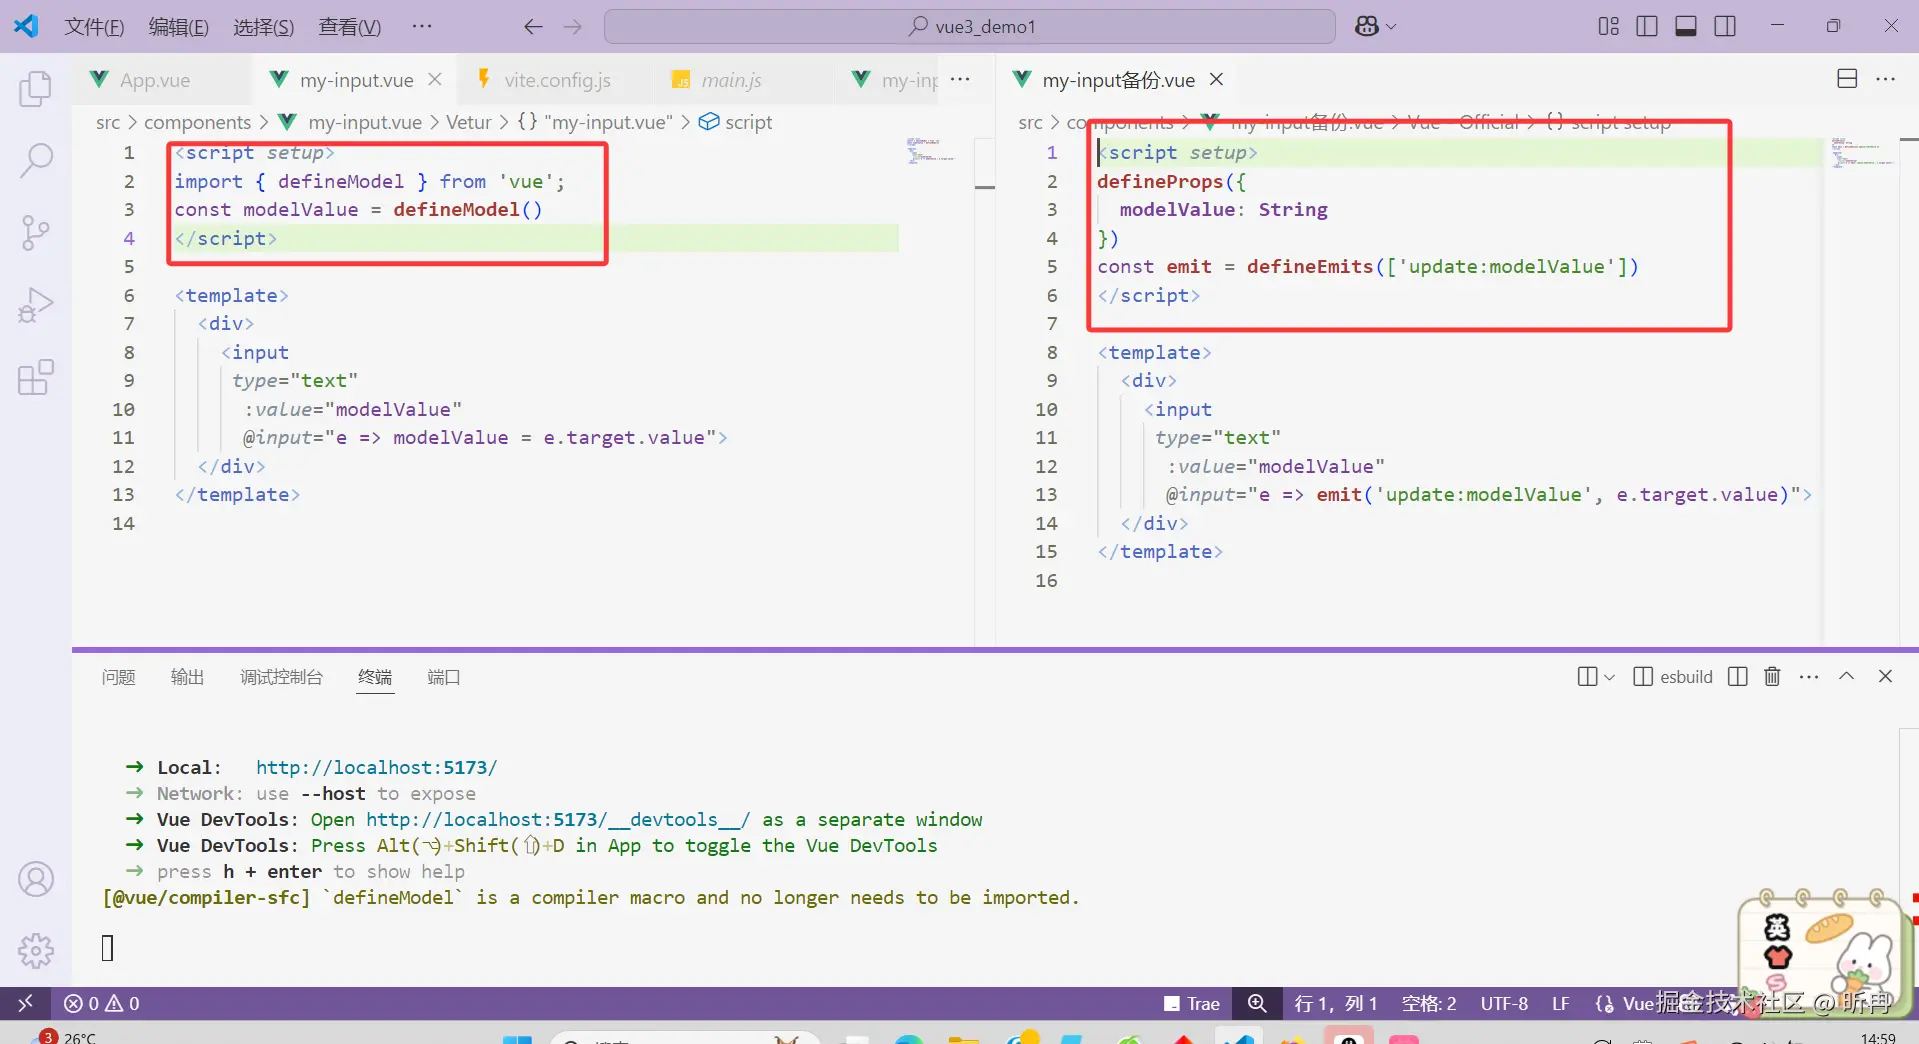The height and width of the screenshot is (1044, 1919).
Task: Toggle the primary side bar
Action: click(1647, 26)
